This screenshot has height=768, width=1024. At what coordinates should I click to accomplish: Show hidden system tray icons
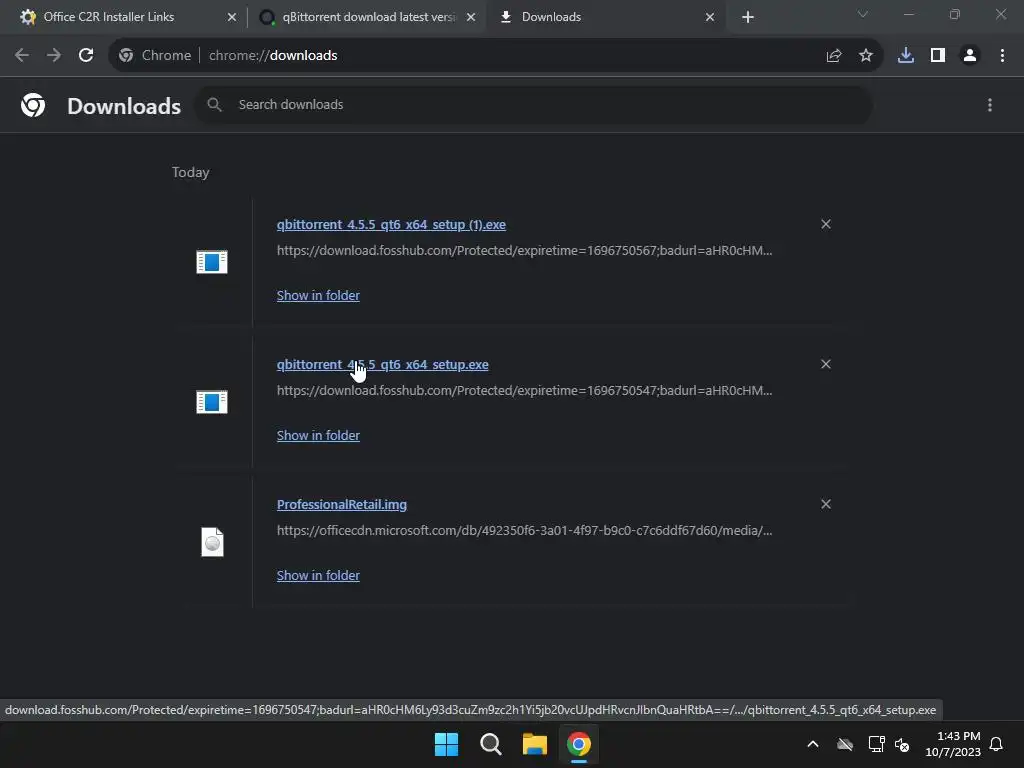coord(813,744)
